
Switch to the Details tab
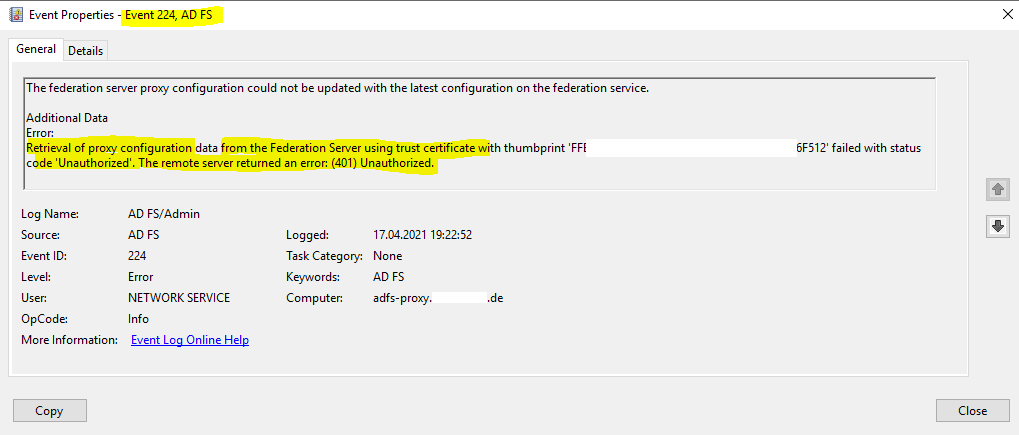coord(86,51)
